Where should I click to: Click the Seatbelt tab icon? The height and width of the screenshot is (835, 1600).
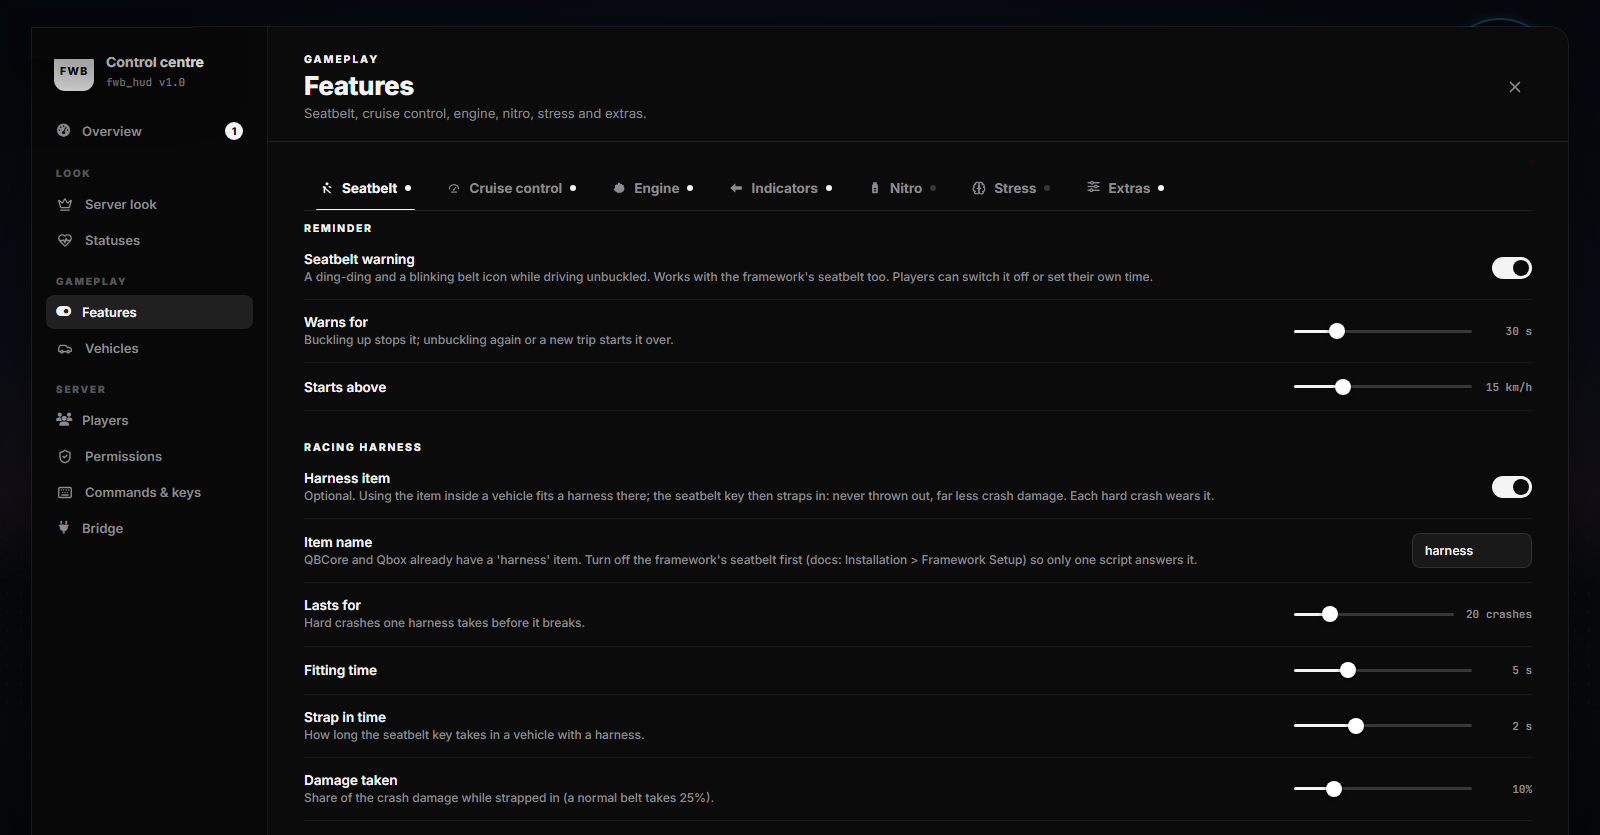pyautogui.click(x=327, y=188)
